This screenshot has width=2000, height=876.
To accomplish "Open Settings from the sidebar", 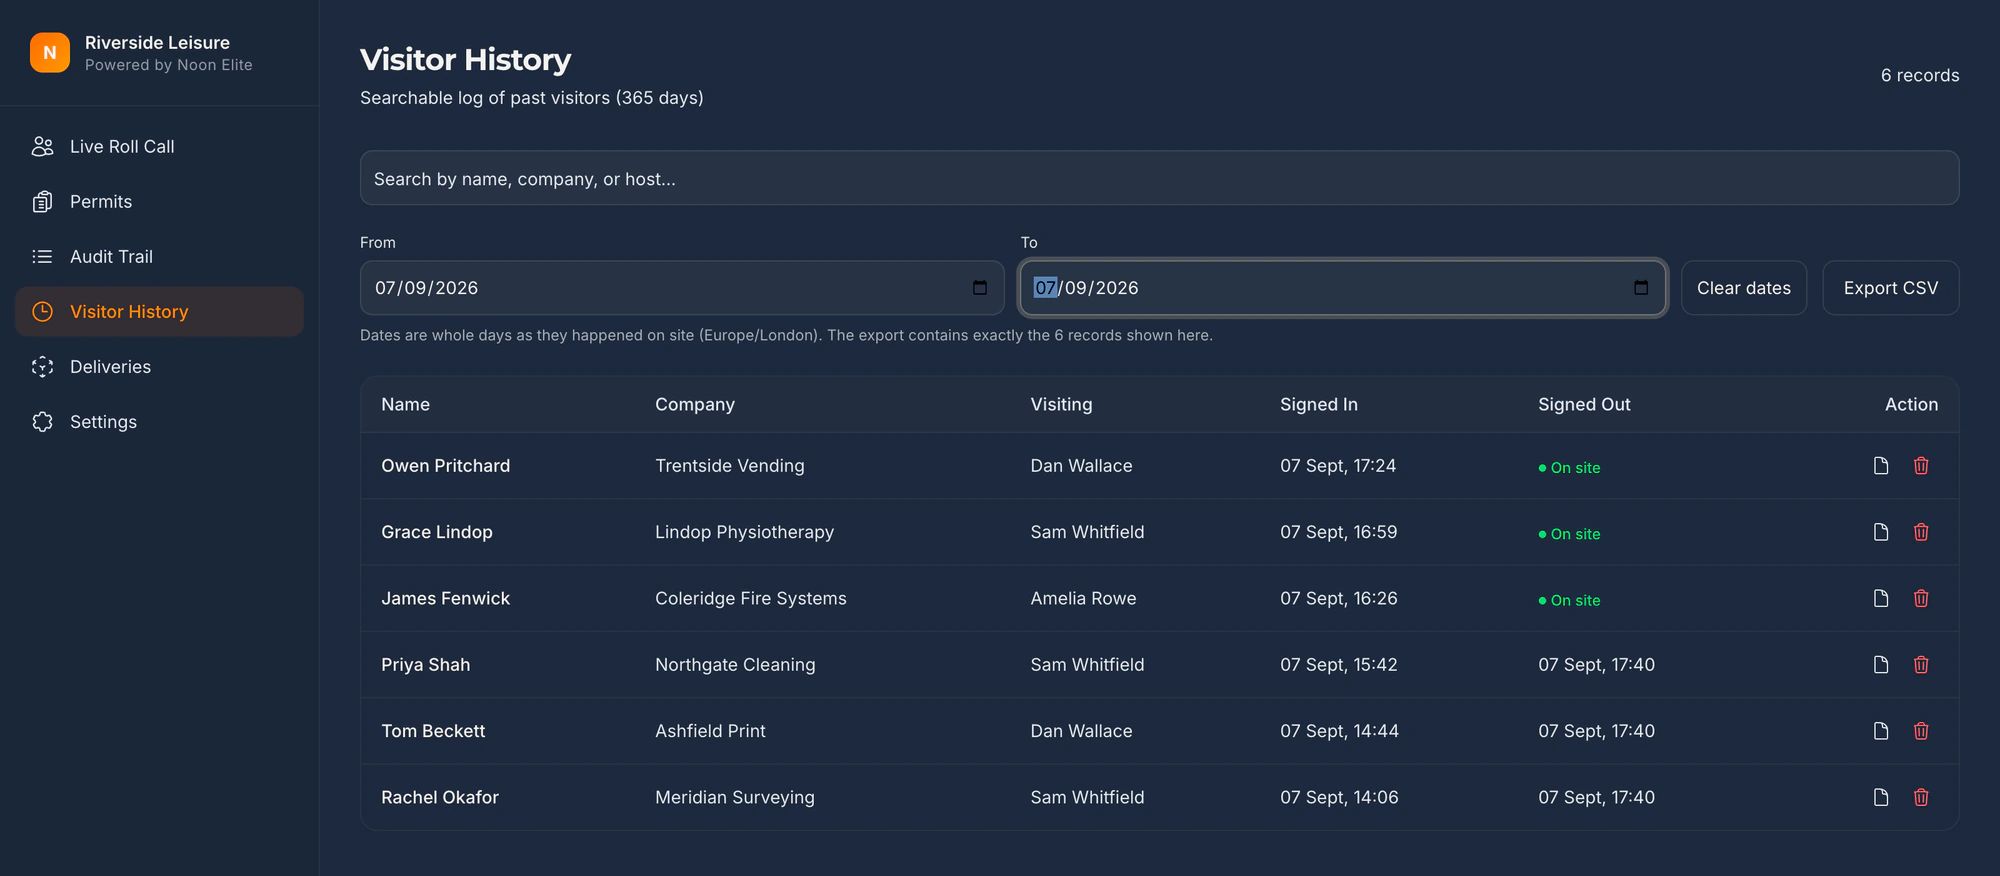I will (159, 422).
